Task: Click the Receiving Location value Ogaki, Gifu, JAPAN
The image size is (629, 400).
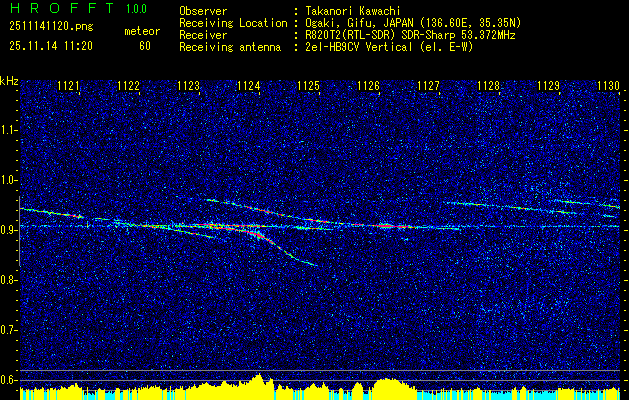Action: click(x=362, y=23)
